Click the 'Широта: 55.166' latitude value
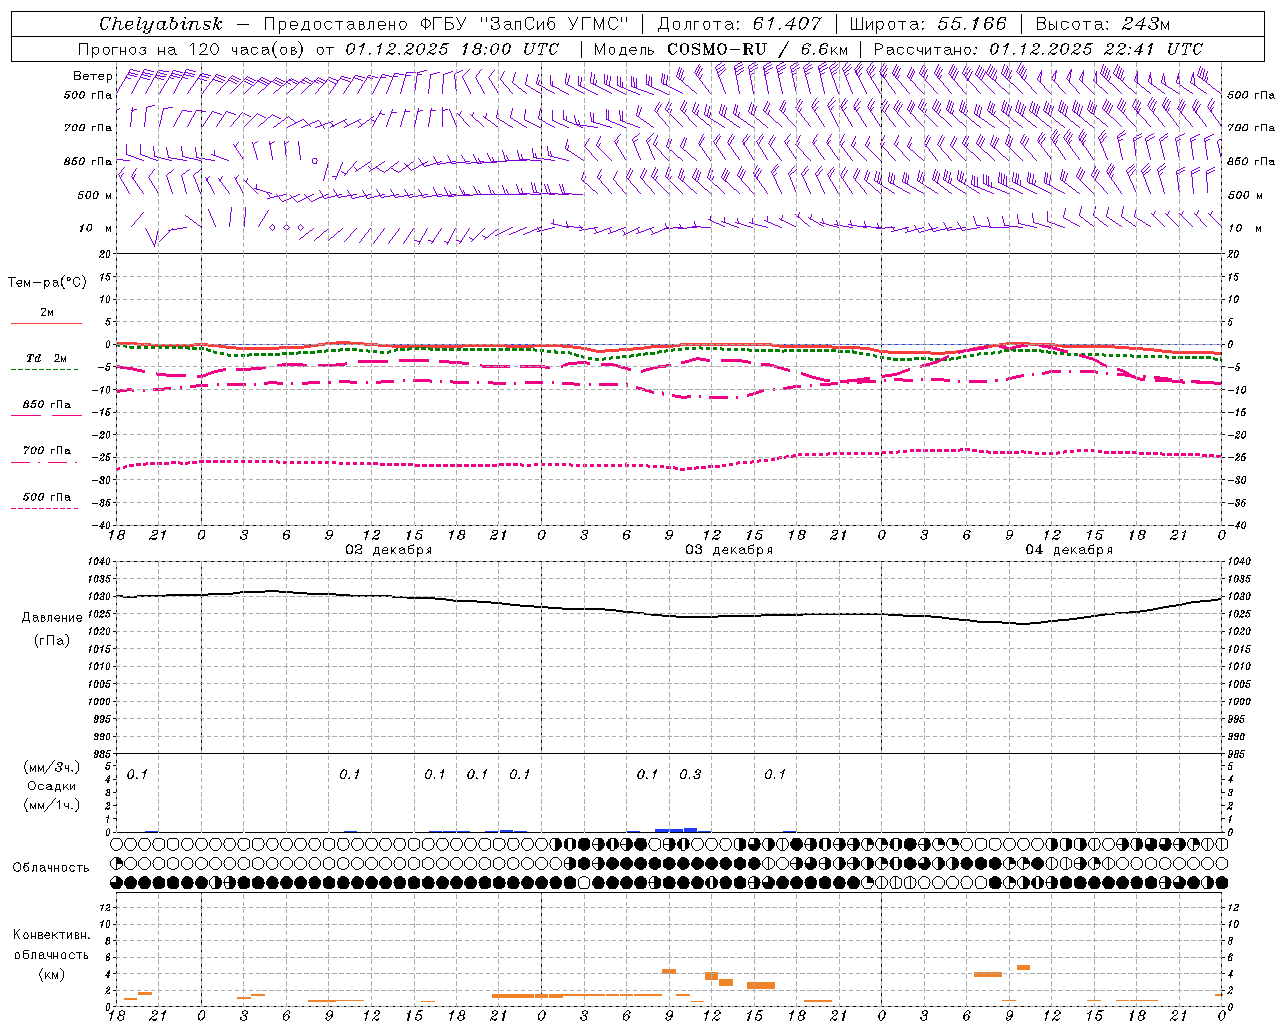Image resolution: width=1280 pixels, height=1024 pixels. [927, 24]
